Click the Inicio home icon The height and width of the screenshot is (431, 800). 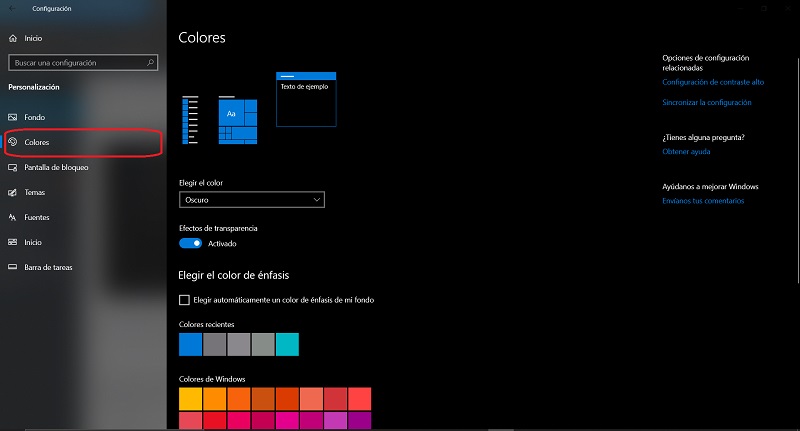[x=13, y=38]
